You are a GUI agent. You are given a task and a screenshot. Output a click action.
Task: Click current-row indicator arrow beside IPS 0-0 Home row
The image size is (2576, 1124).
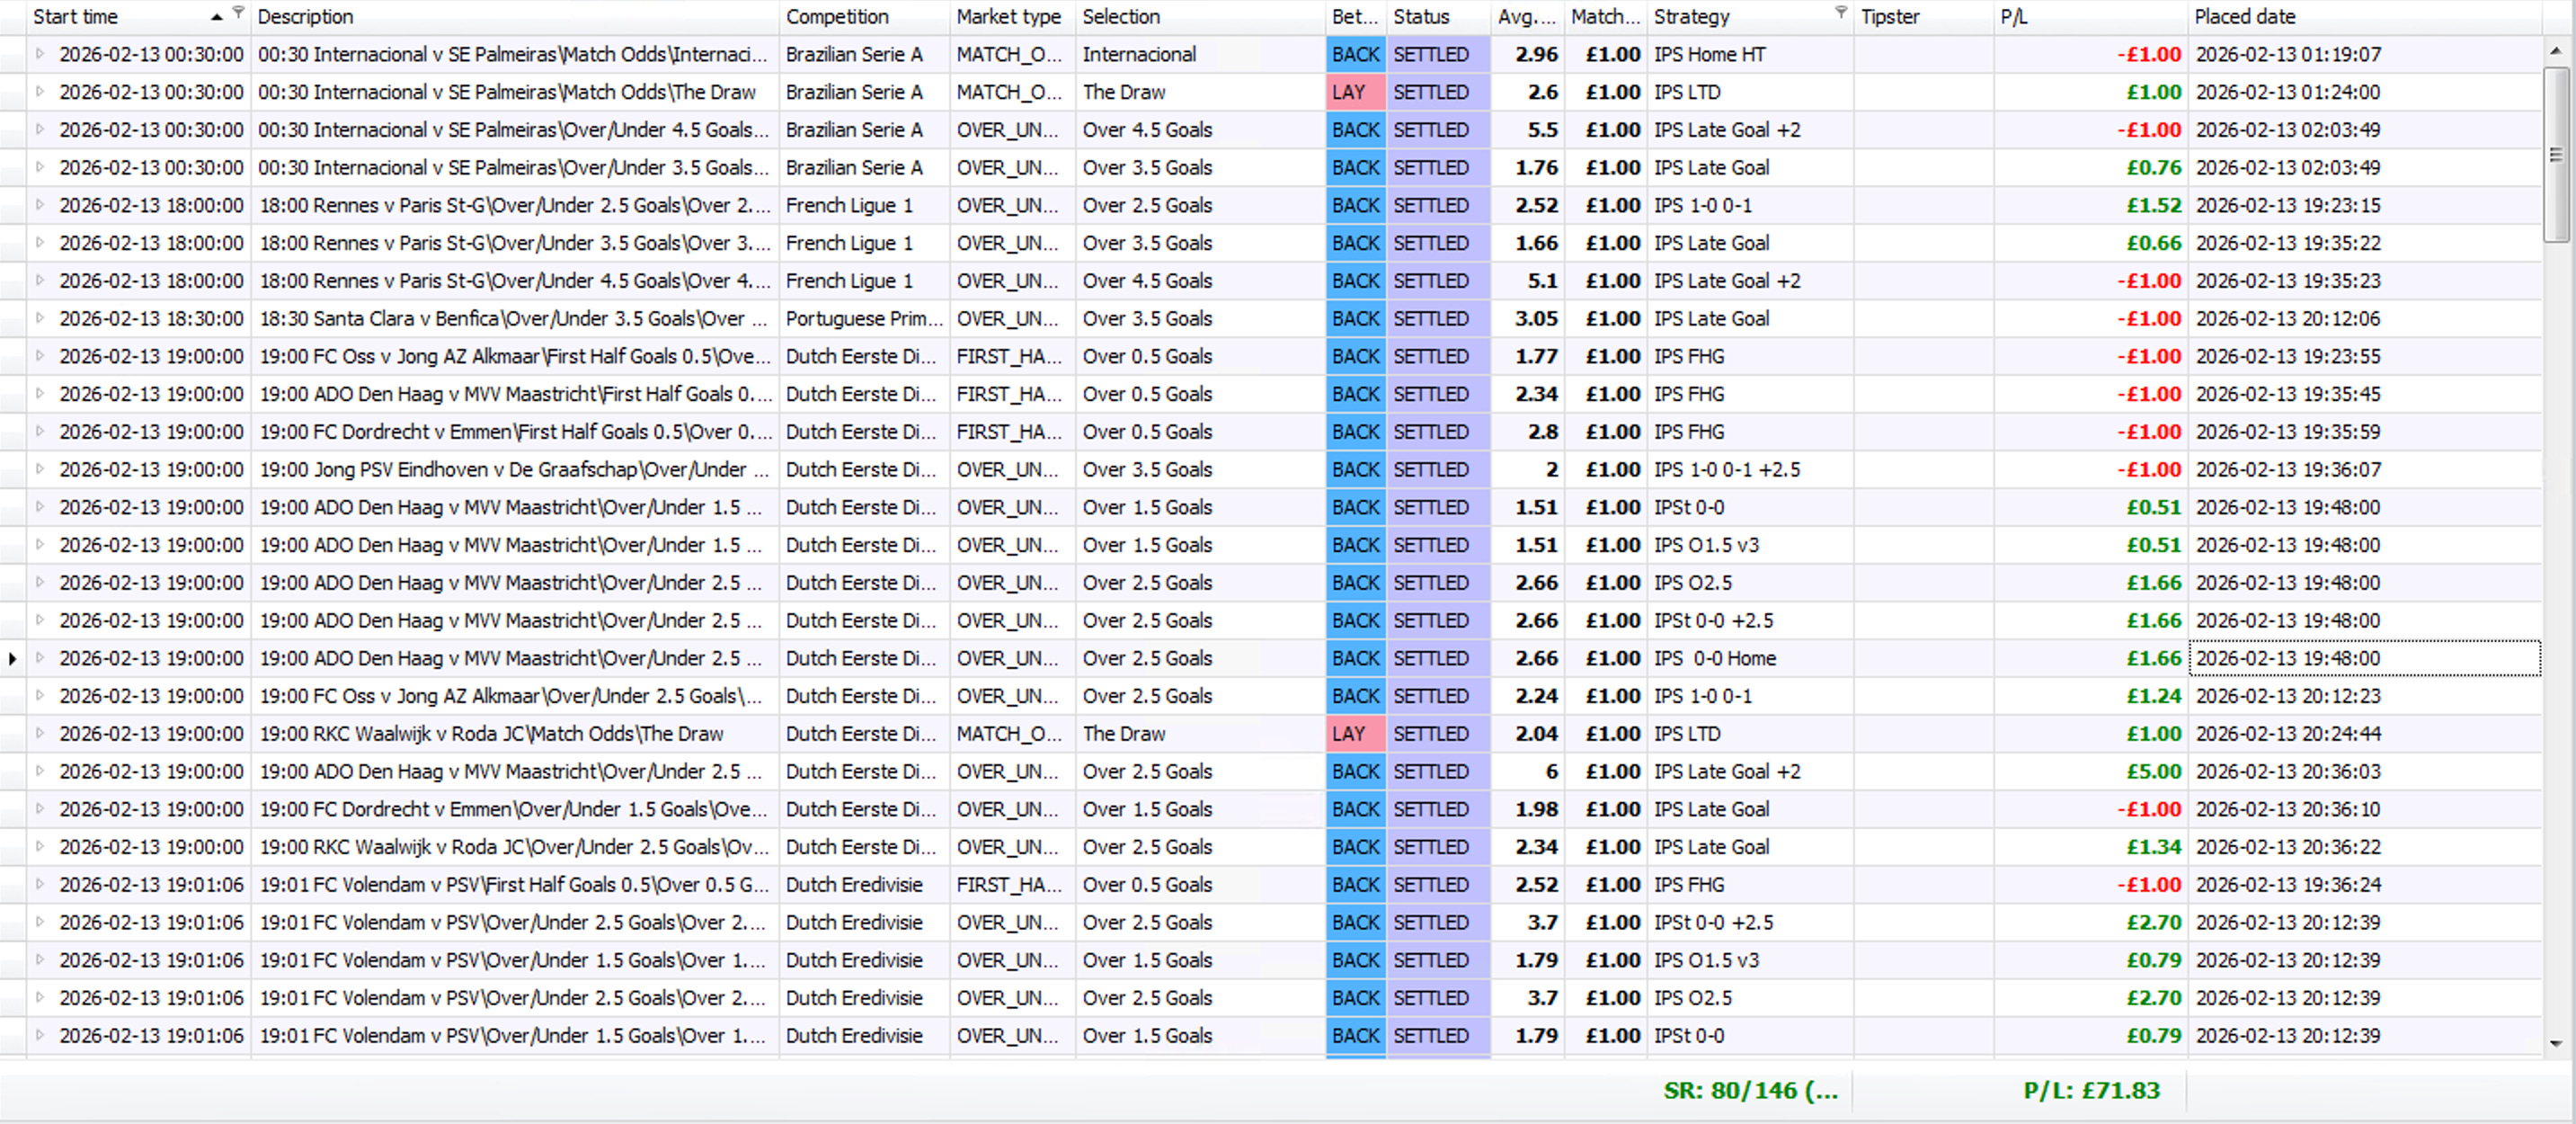tap(12, 658)
